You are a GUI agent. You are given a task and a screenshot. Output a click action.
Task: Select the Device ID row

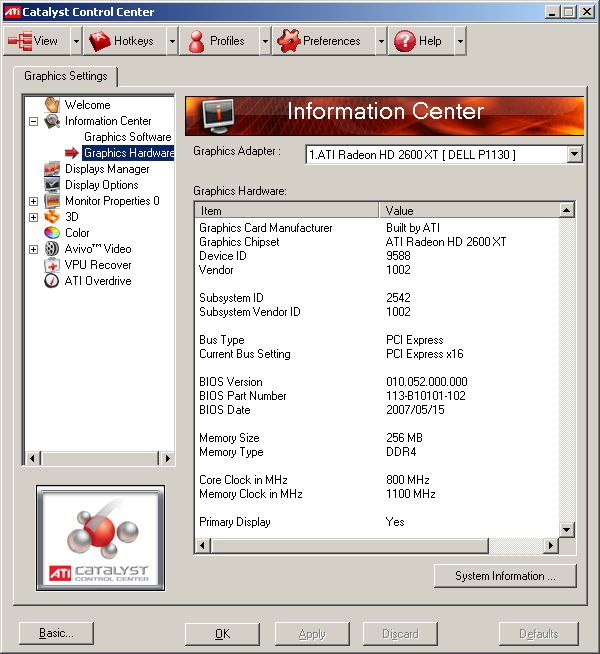377,256
